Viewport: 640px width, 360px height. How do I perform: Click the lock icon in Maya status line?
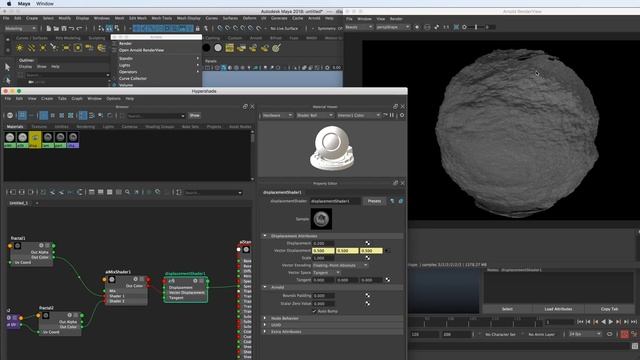tap(198, 28)
